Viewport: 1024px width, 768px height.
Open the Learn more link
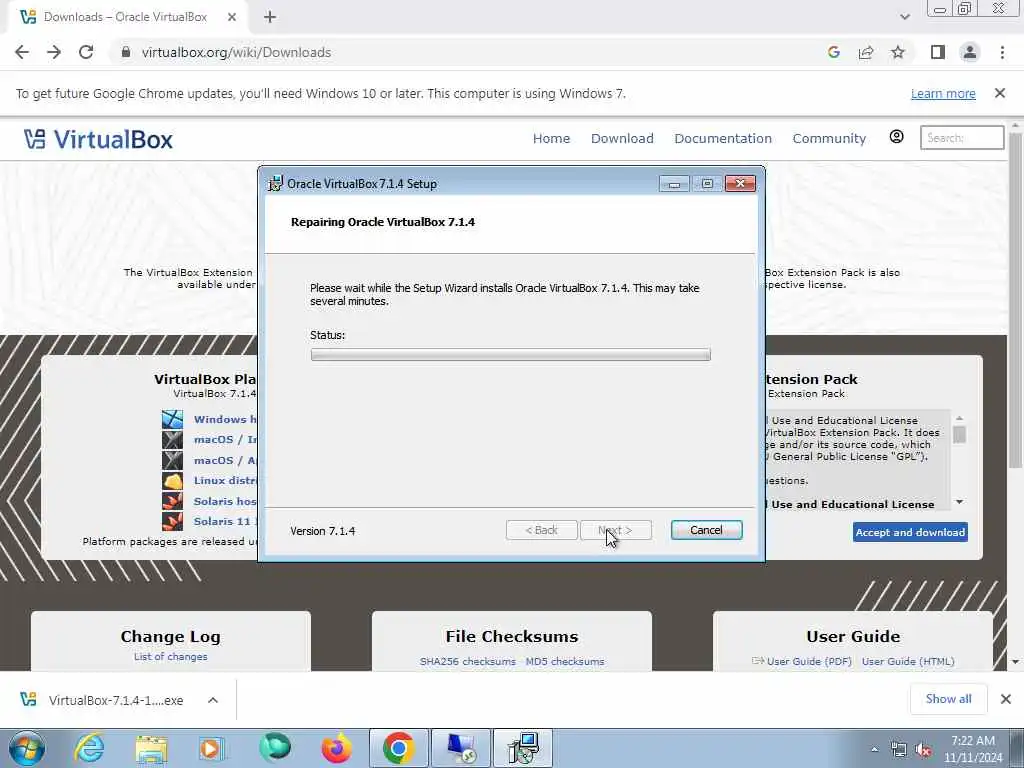click(x=943, y=93)
